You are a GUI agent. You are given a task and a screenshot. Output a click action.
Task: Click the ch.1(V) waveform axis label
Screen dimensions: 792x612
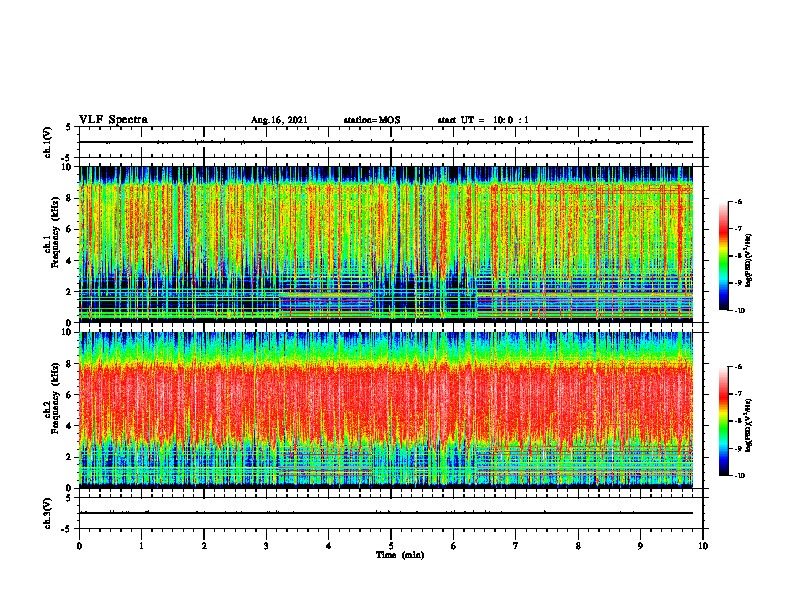[x=48, y=142]
